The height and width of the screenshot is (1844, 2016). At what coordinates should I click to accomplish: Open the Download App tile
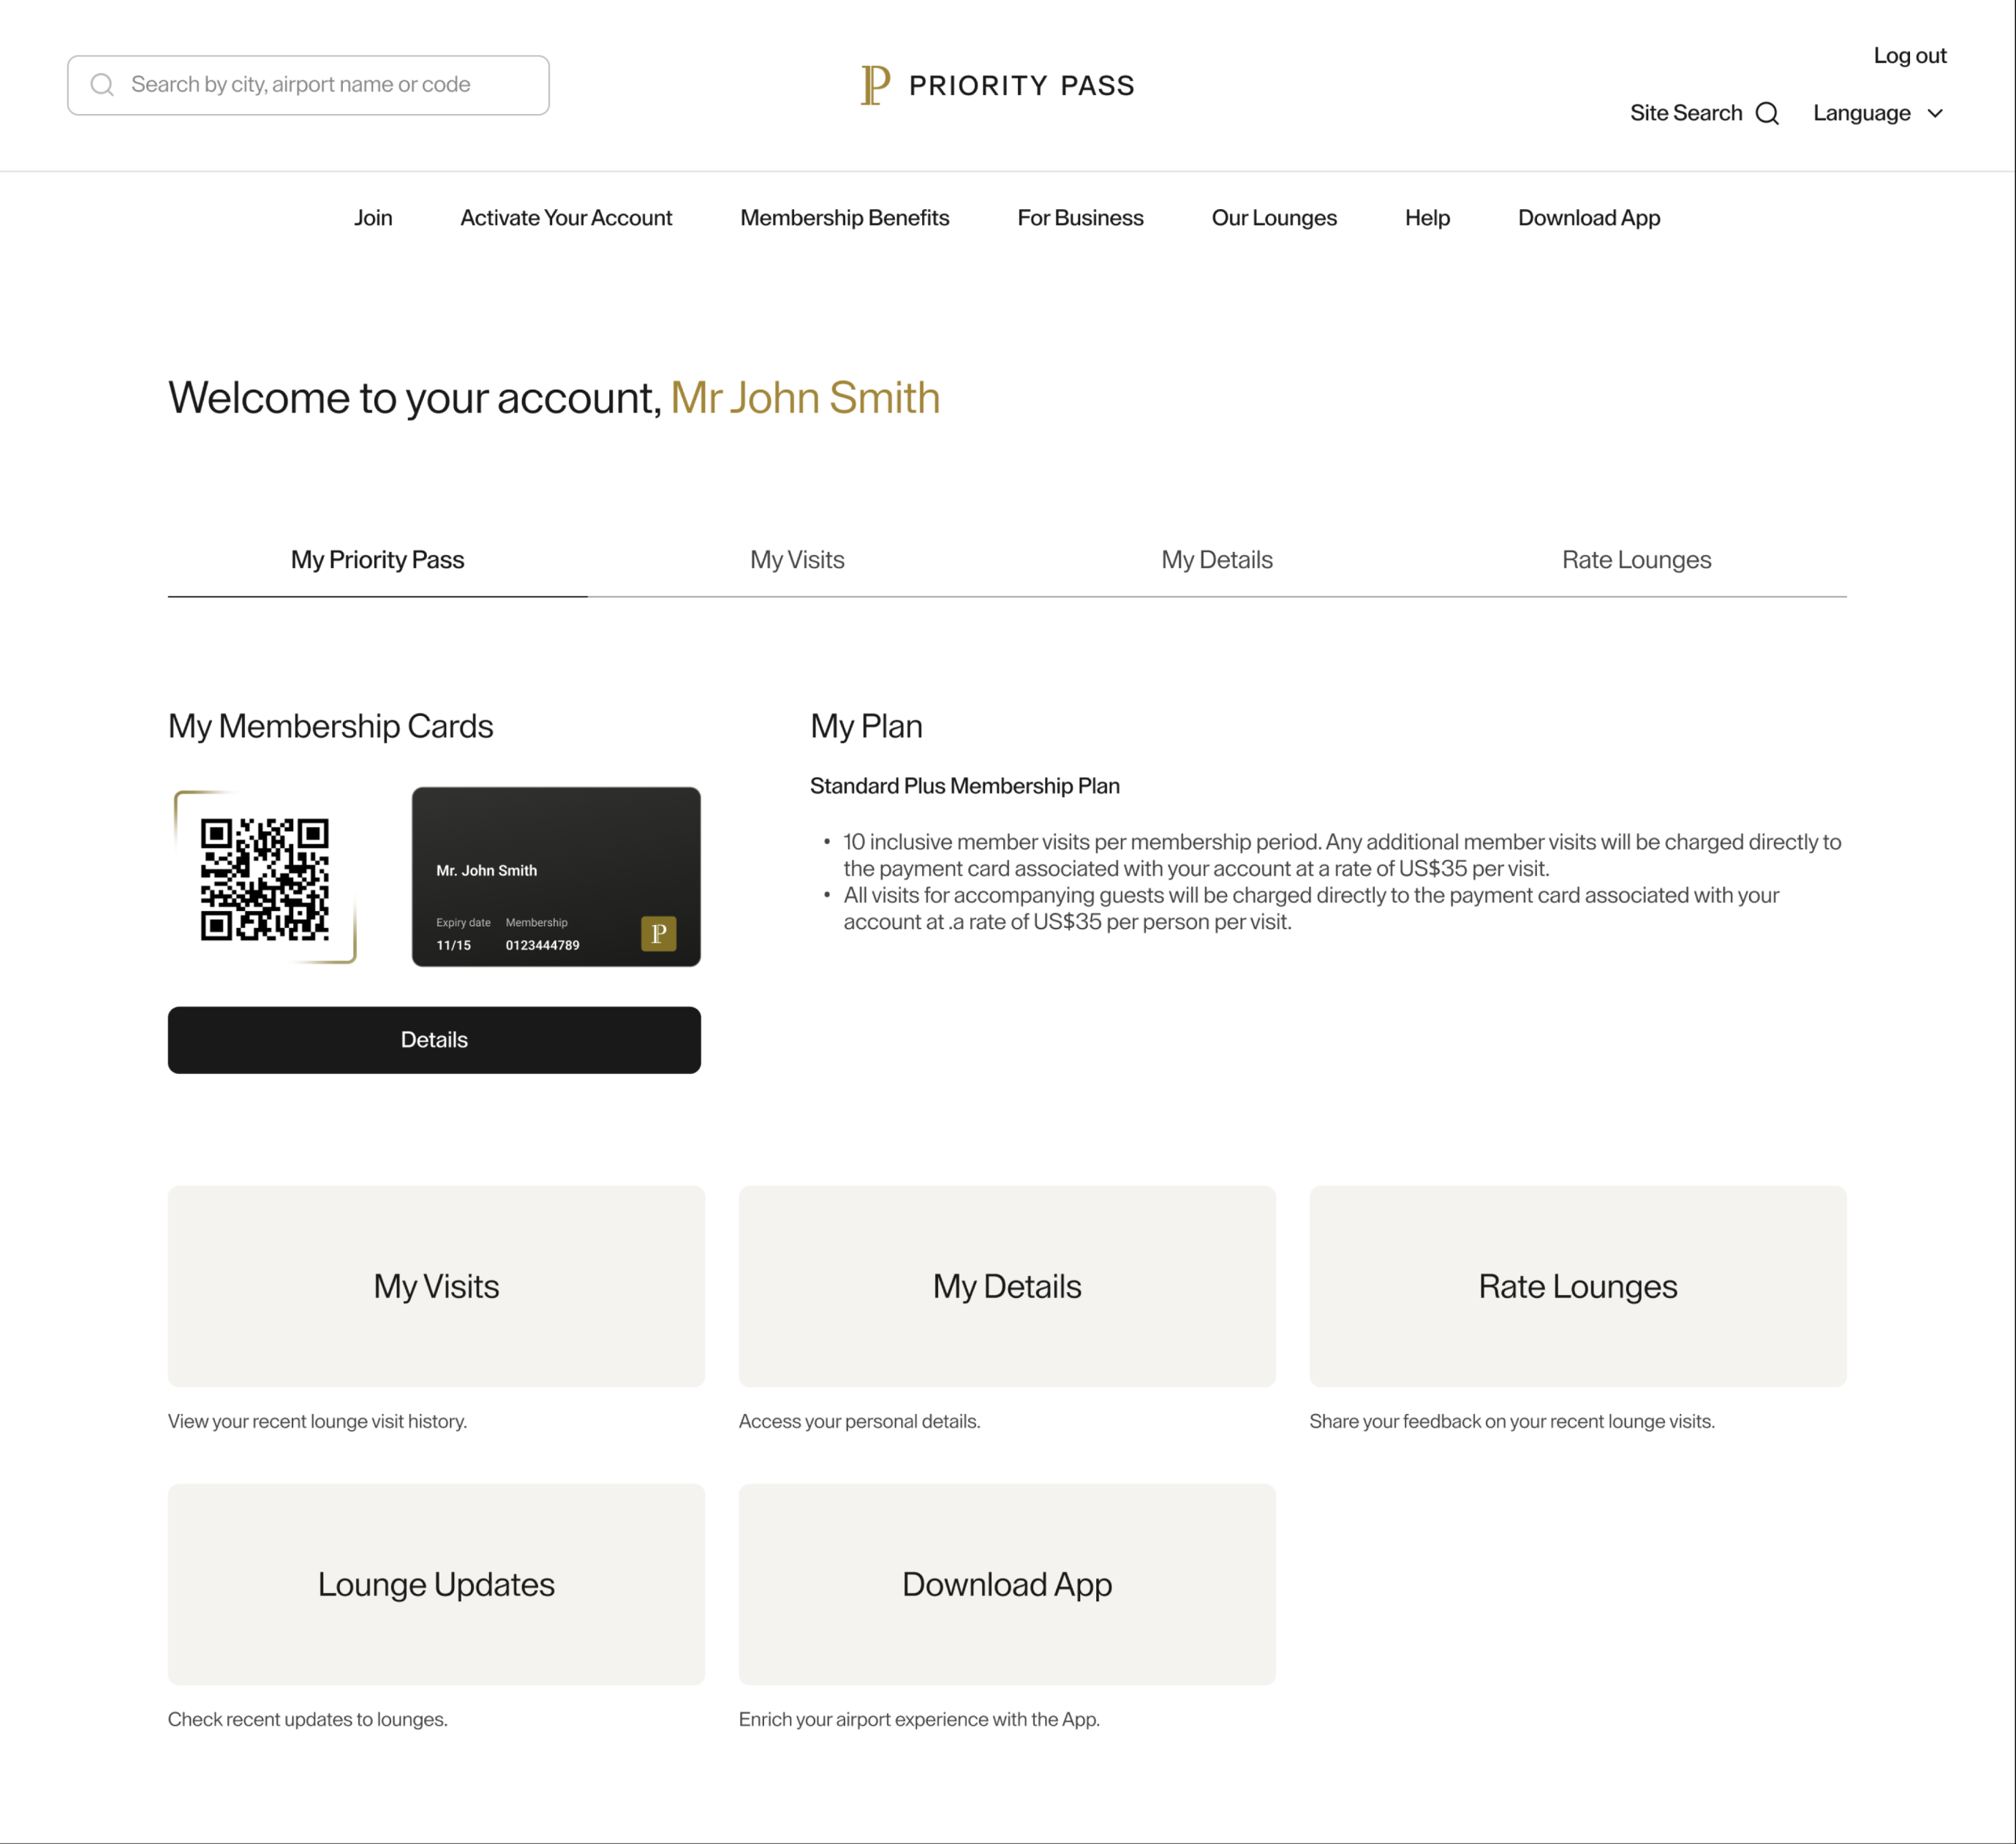[1007, 1584]
